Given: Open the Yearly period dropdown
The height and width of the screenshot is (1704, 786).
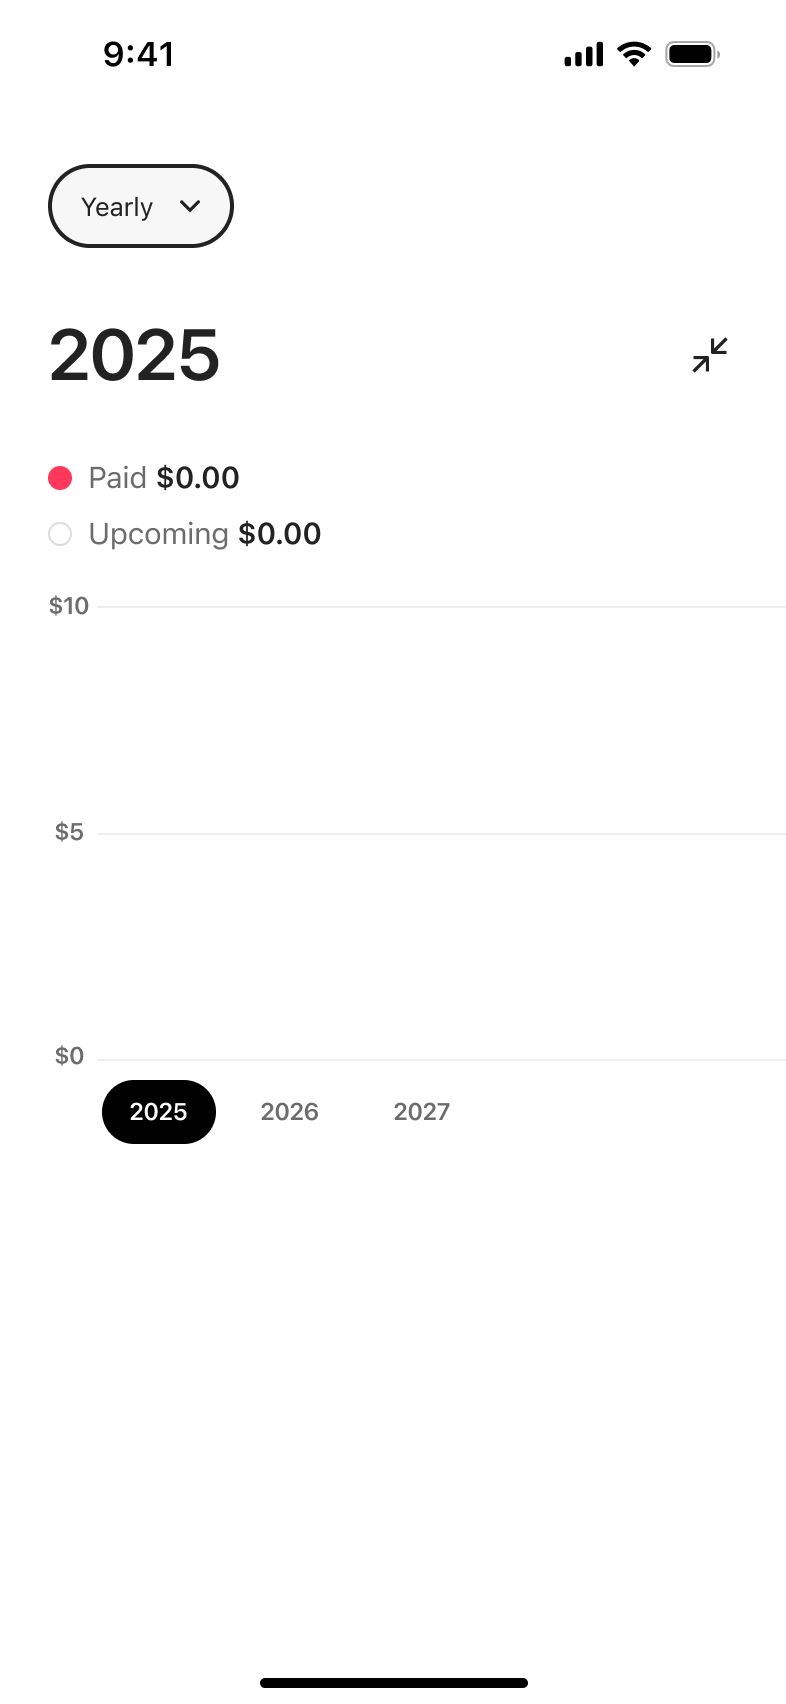Looking at the screenshot, I should [141, 206].
